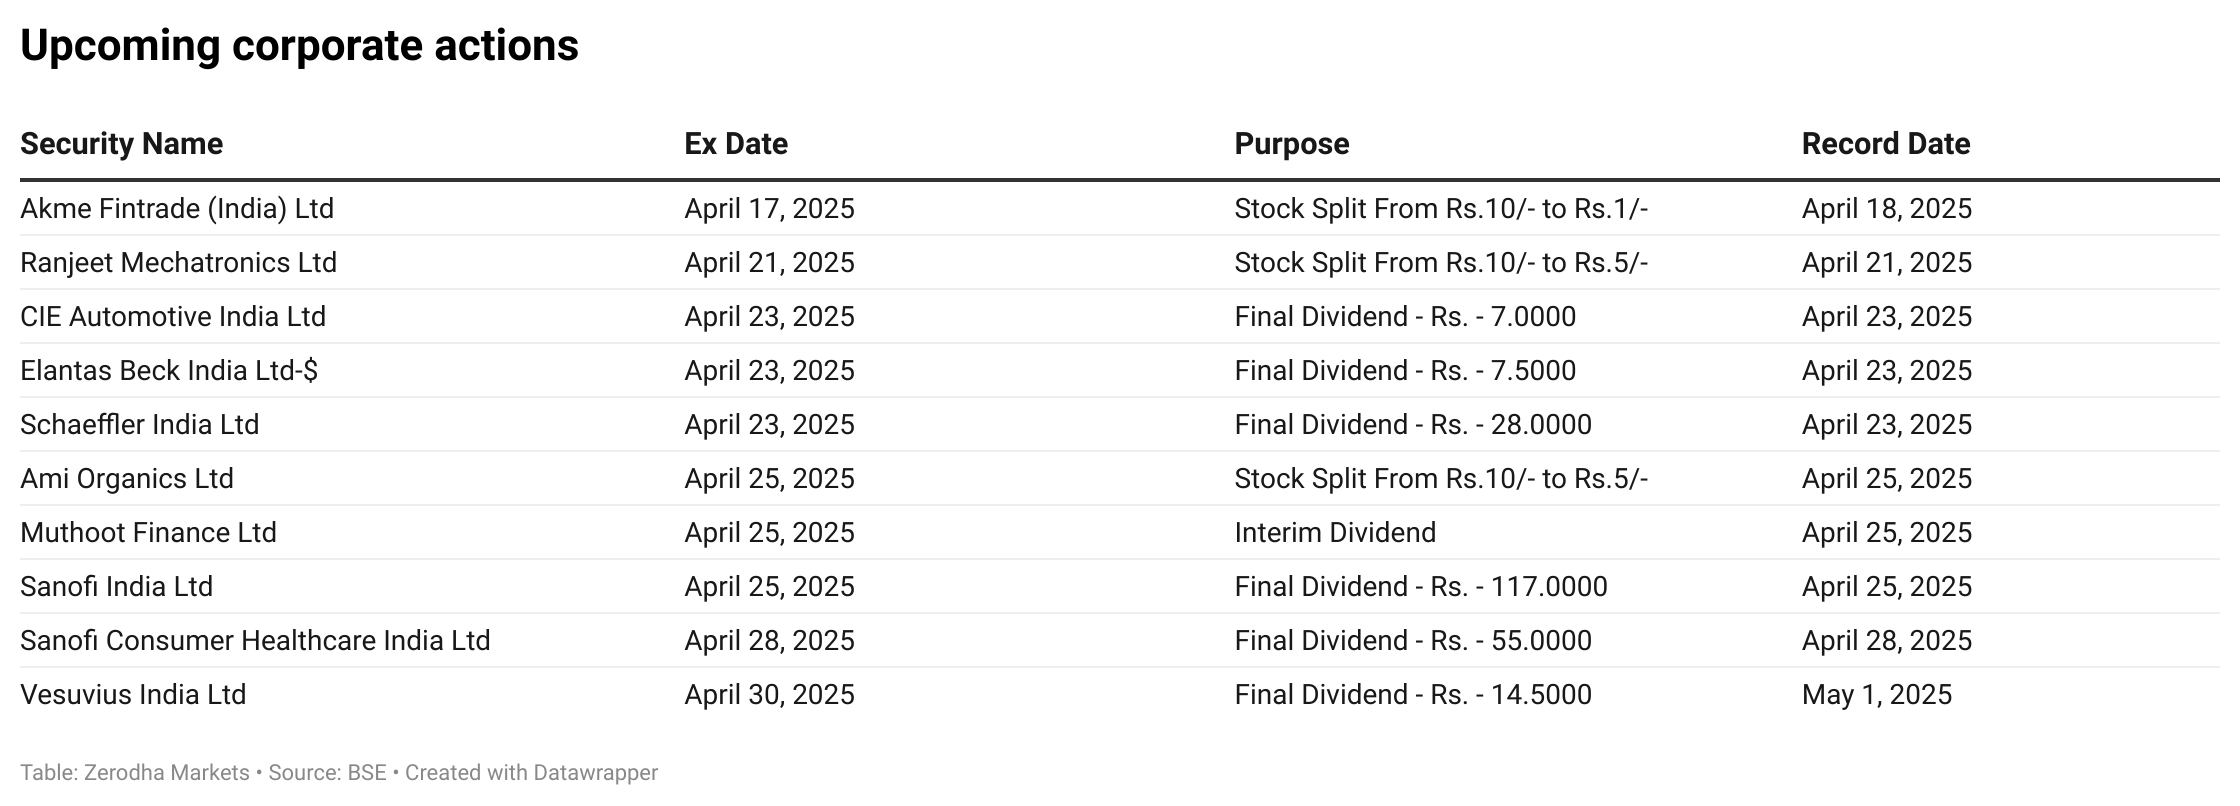Click the Upcoming corporate actions title
This screenshot has height=806, width=2240.
tap(299, 46)
